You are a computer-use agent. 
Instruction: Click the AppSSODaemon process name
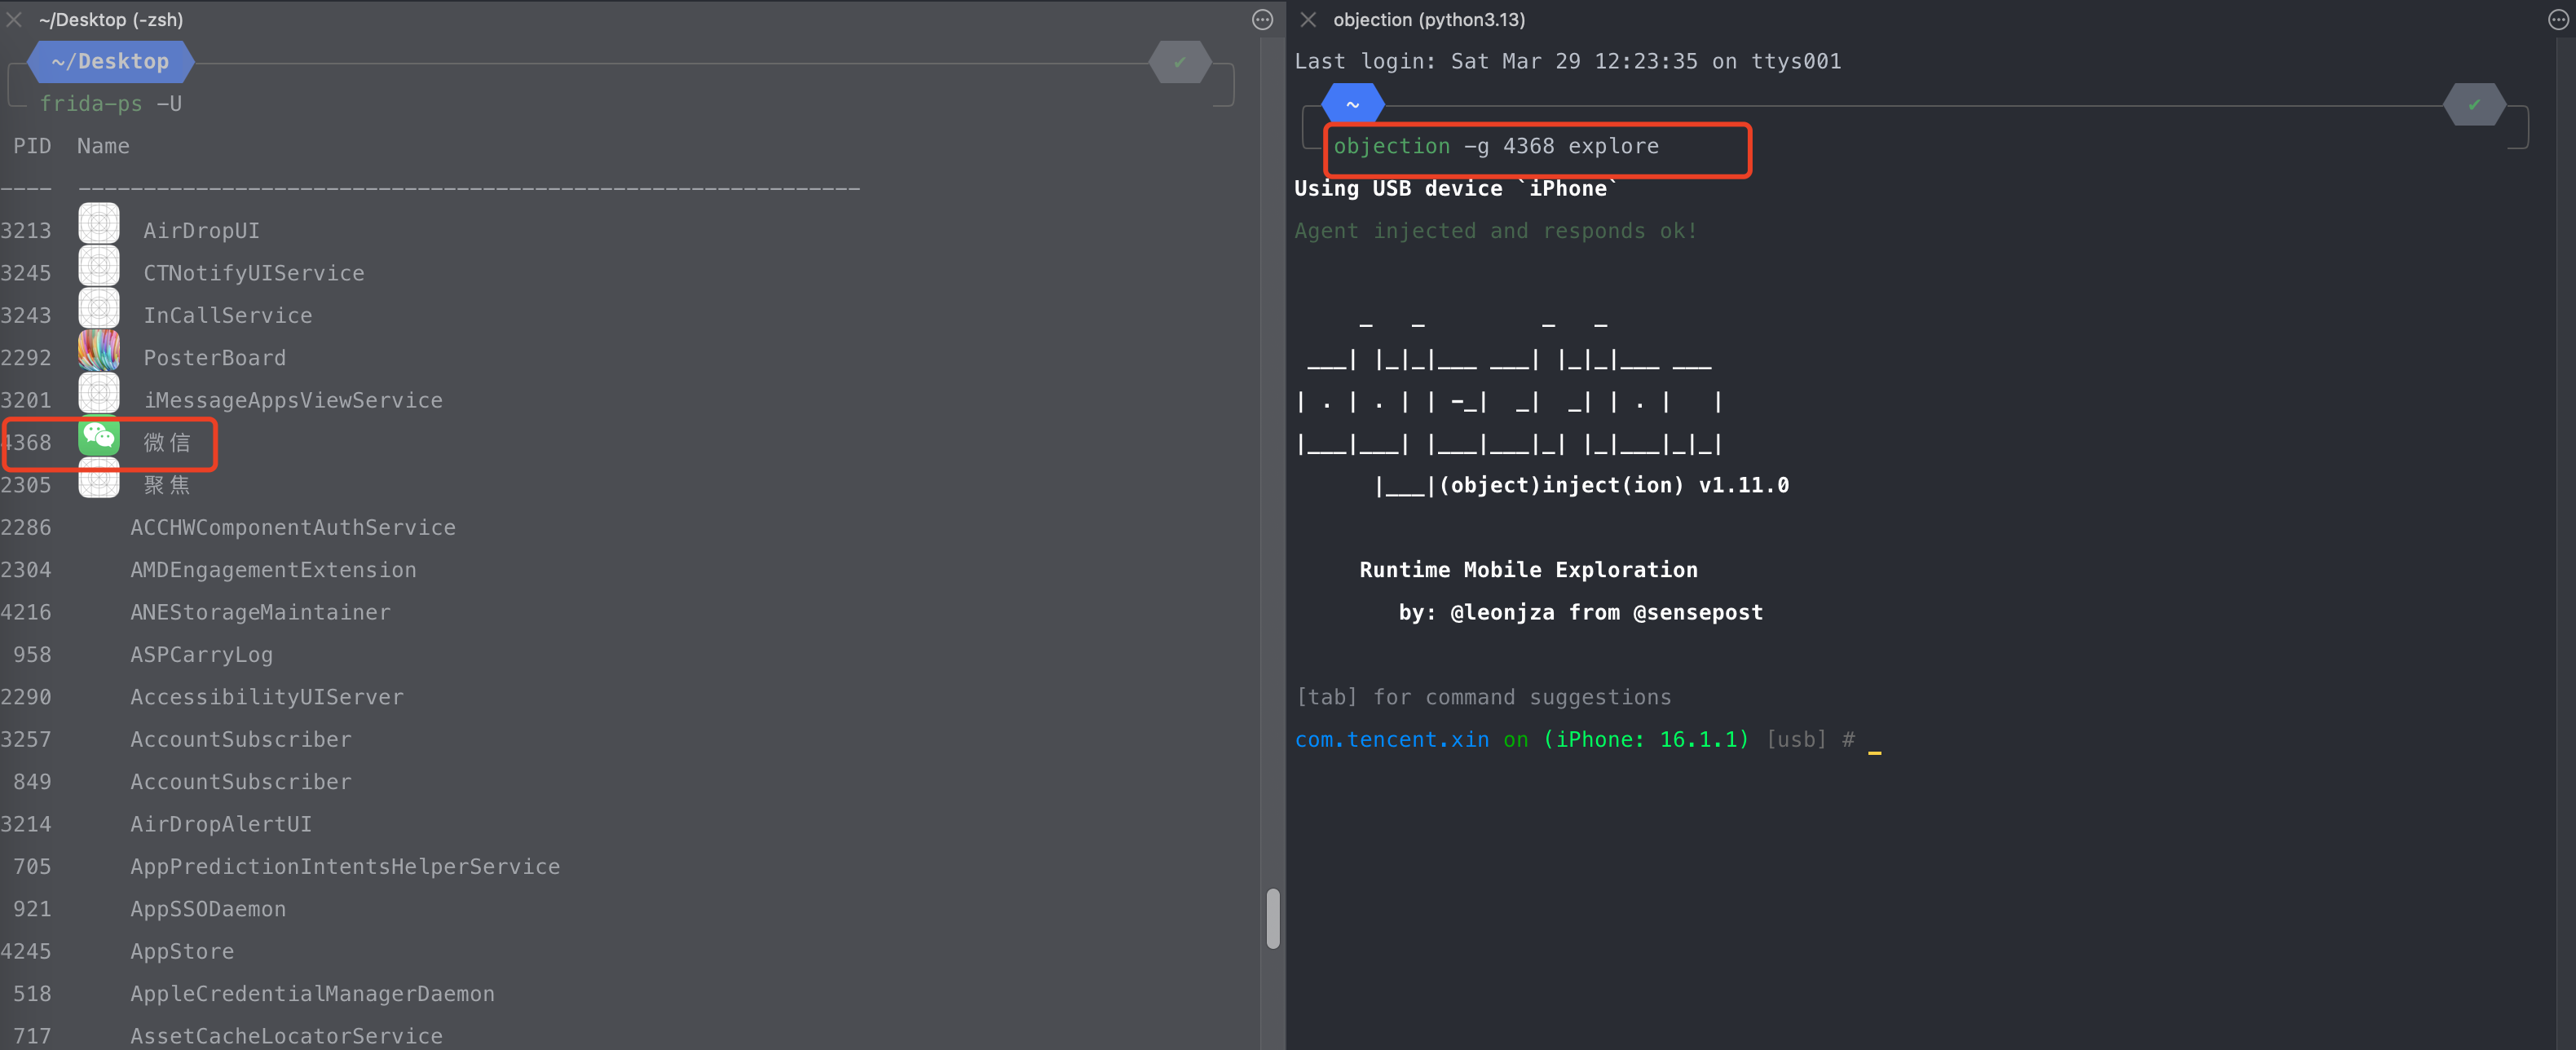208,909
